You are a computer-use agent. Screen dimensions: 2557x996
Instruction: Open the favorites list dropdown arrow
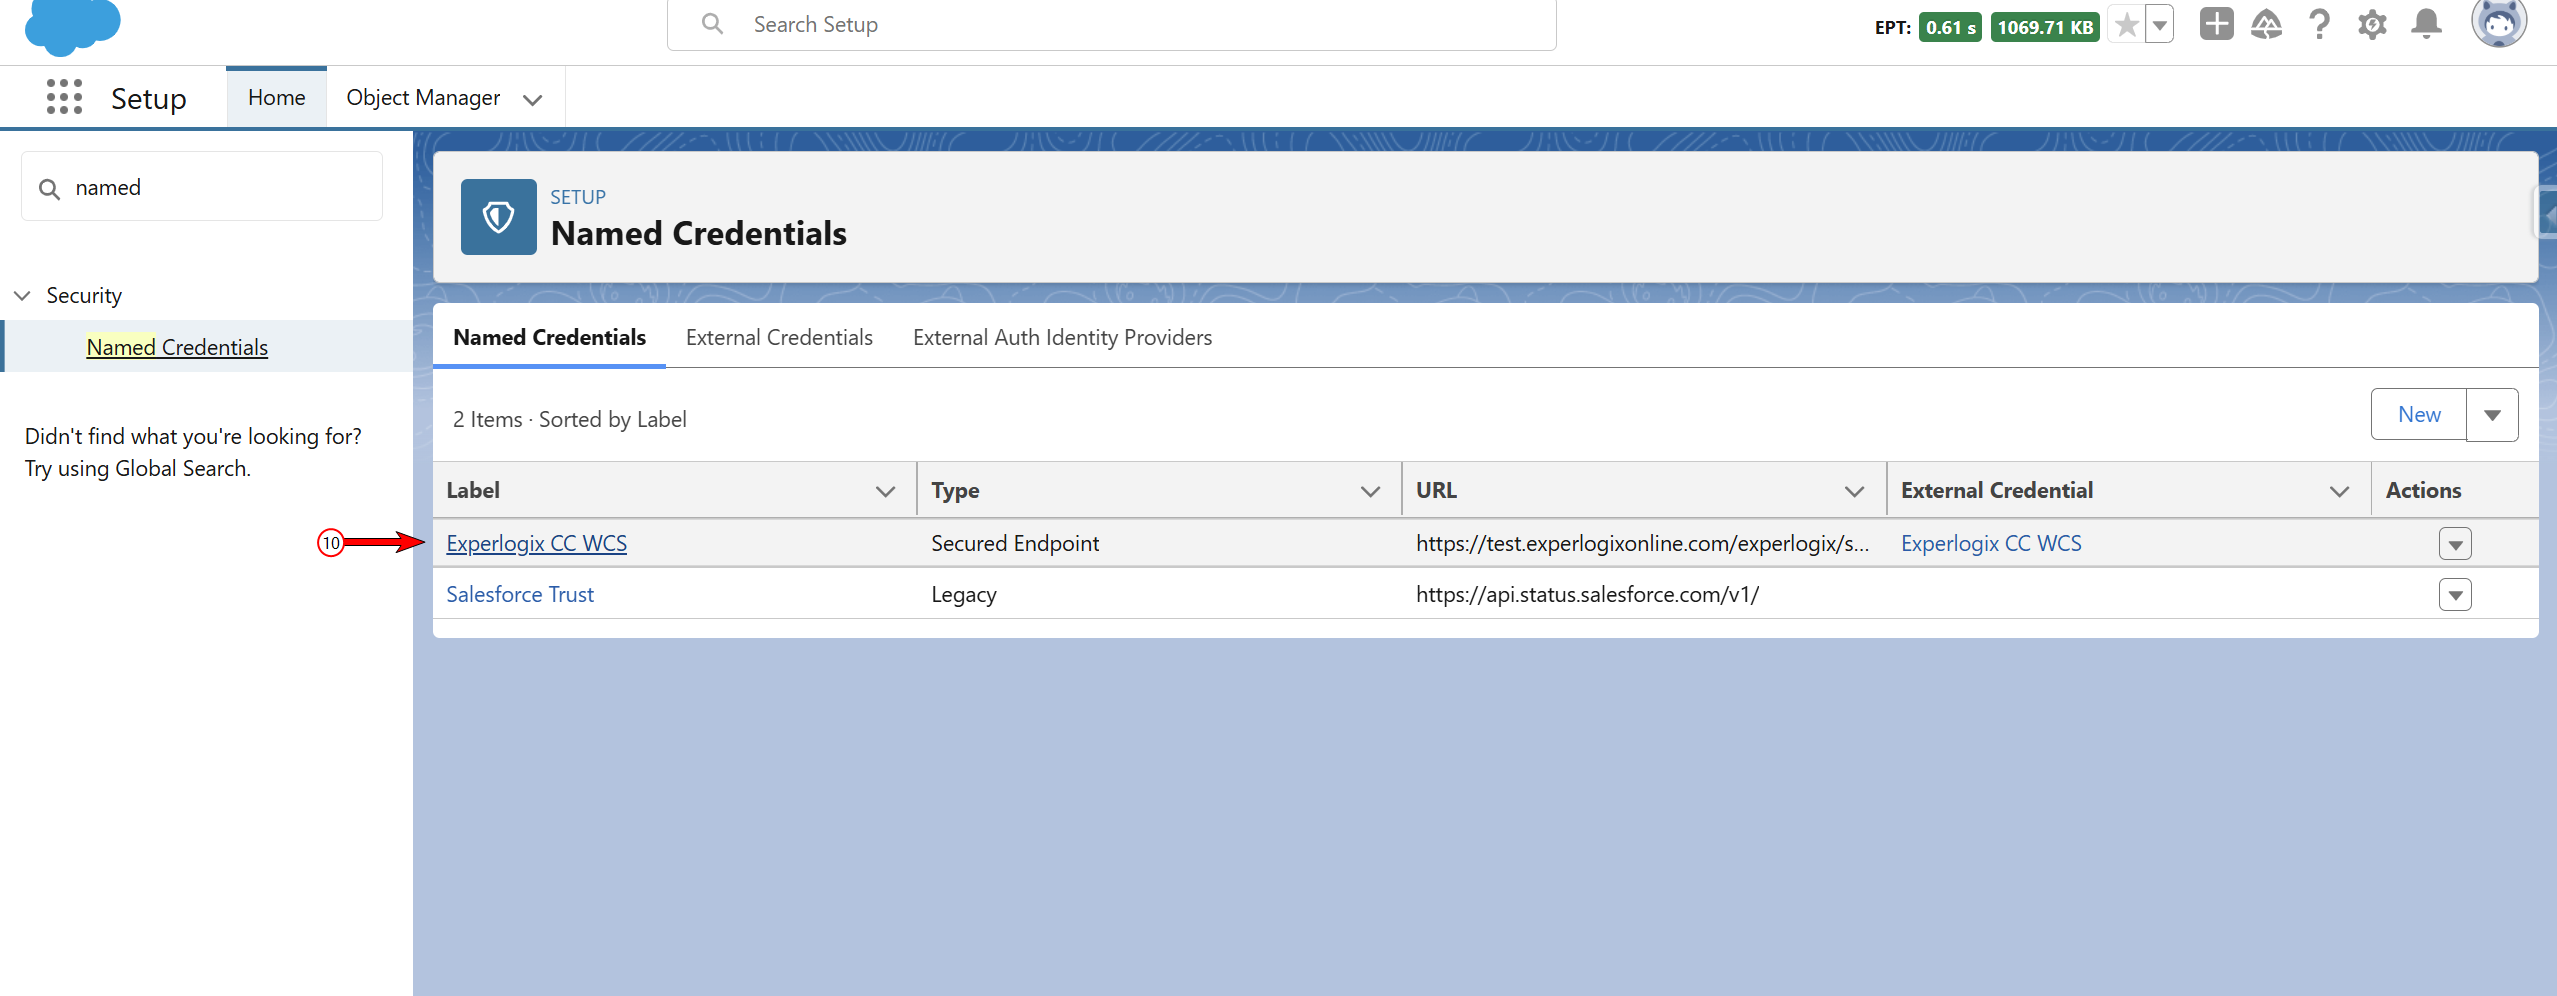click(2160, 25)
